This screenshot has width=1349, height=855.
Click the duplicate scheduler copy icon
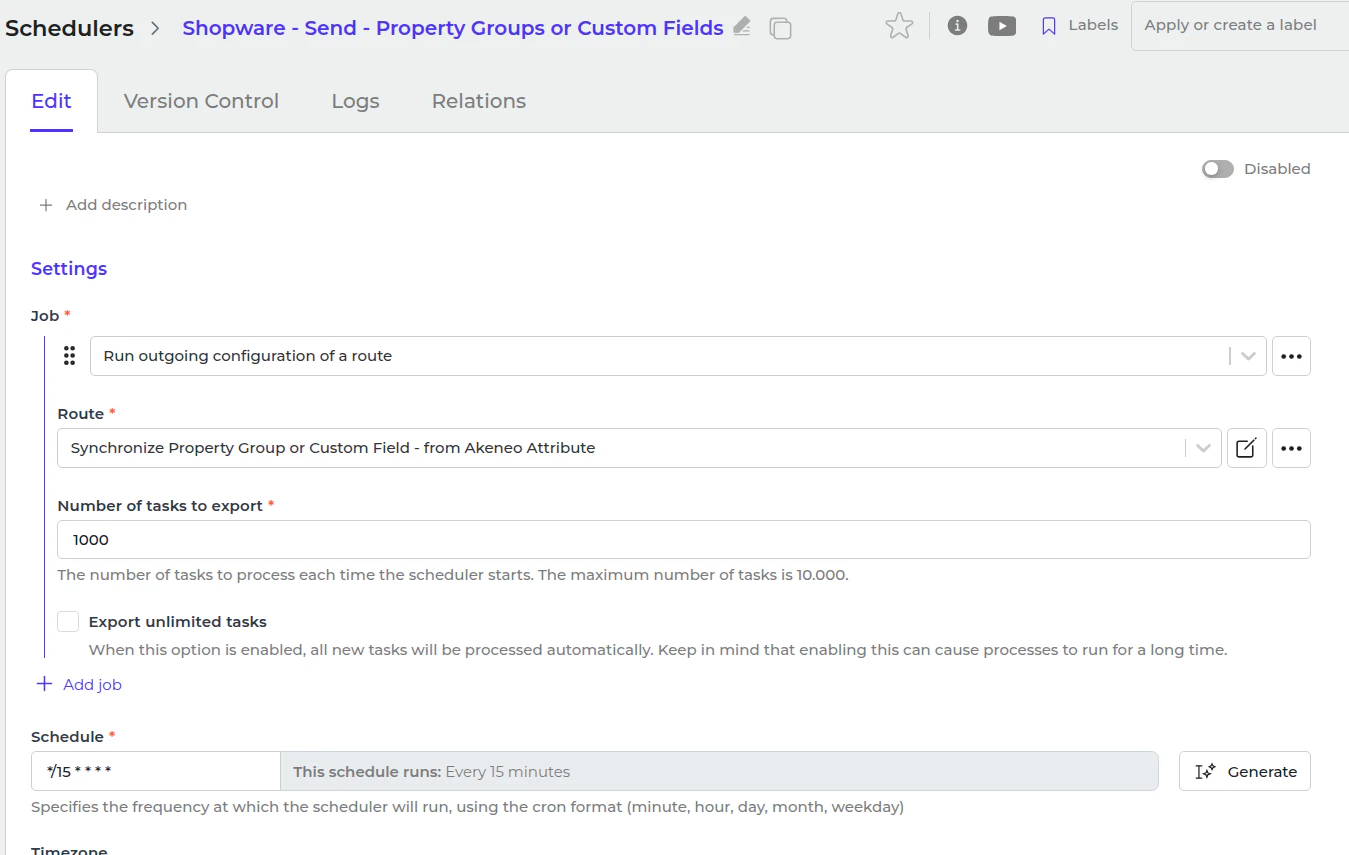pyautogui.click(x=780, y=28)
